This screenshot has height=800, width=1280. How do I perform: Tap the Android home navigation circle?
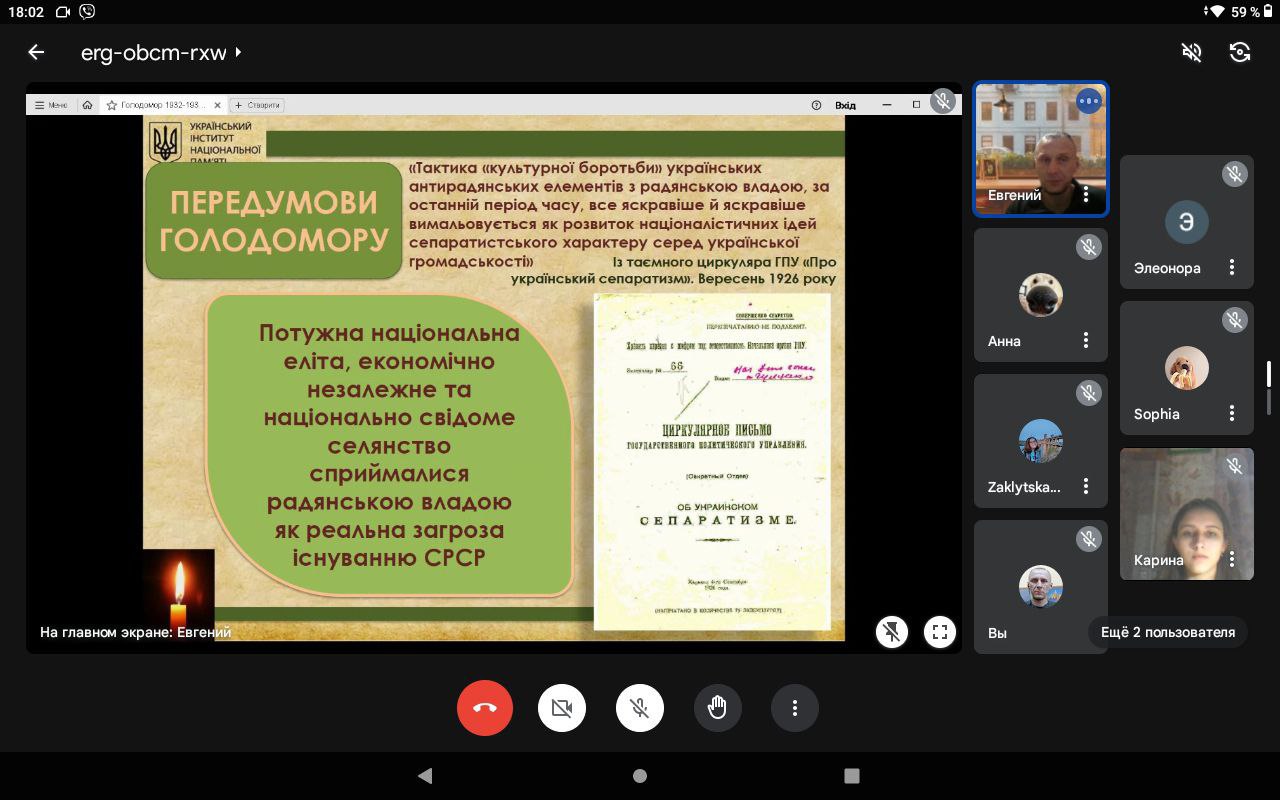[x=640, y=776]
